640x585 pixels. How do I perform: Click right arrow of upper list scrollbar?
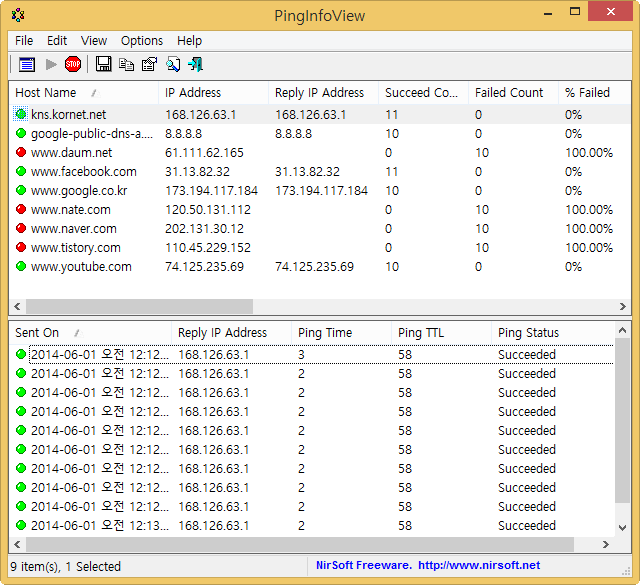[x=622, y=306]
